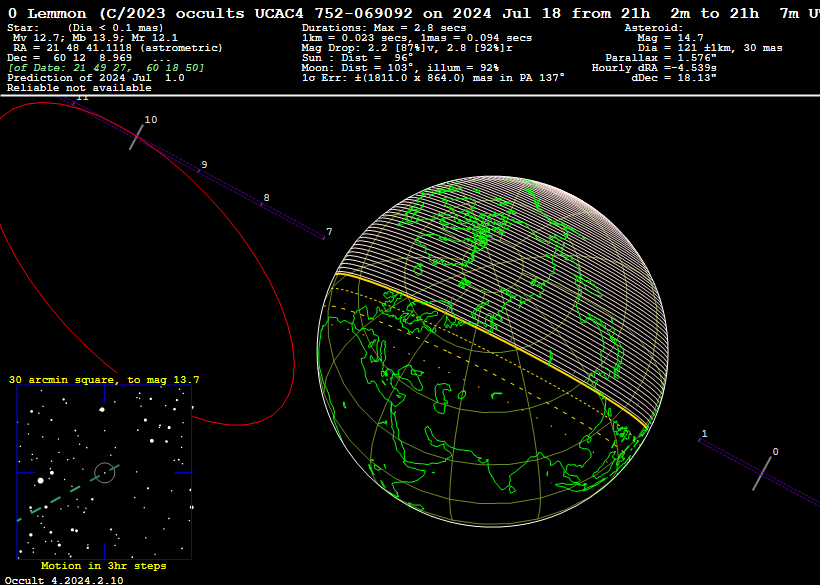Click '30 arcmin square, to mag 13.7' caption
The height and width of the screenshot is (585, 820).
(104, 380)
